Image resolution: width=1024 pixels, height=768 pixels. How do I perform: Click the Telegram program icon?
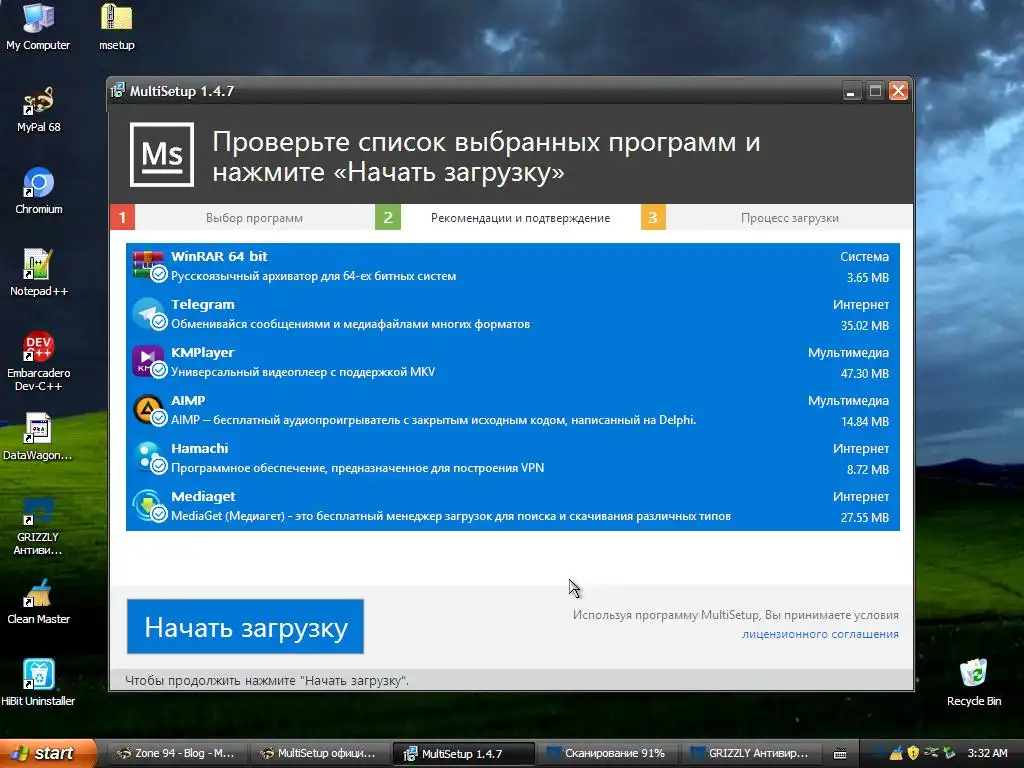(148, 313)
